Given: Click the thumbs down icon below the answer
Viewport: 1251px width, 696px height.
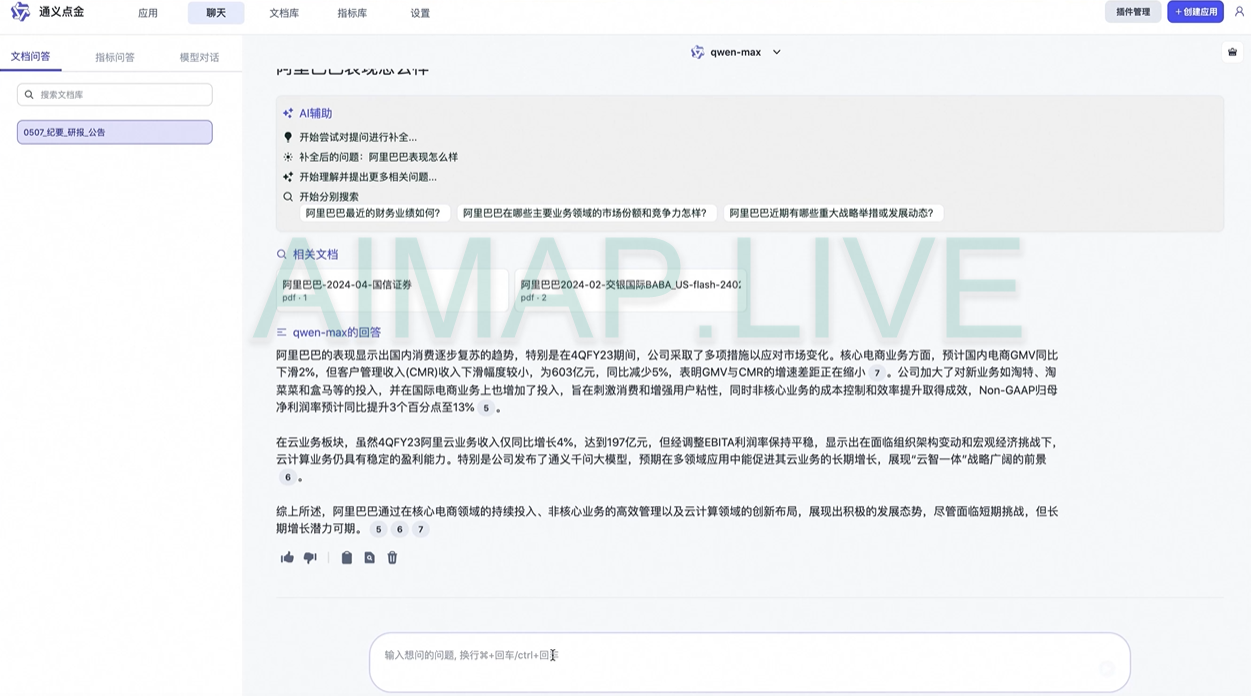Looking at the screenshot, I should pos(310,558).
